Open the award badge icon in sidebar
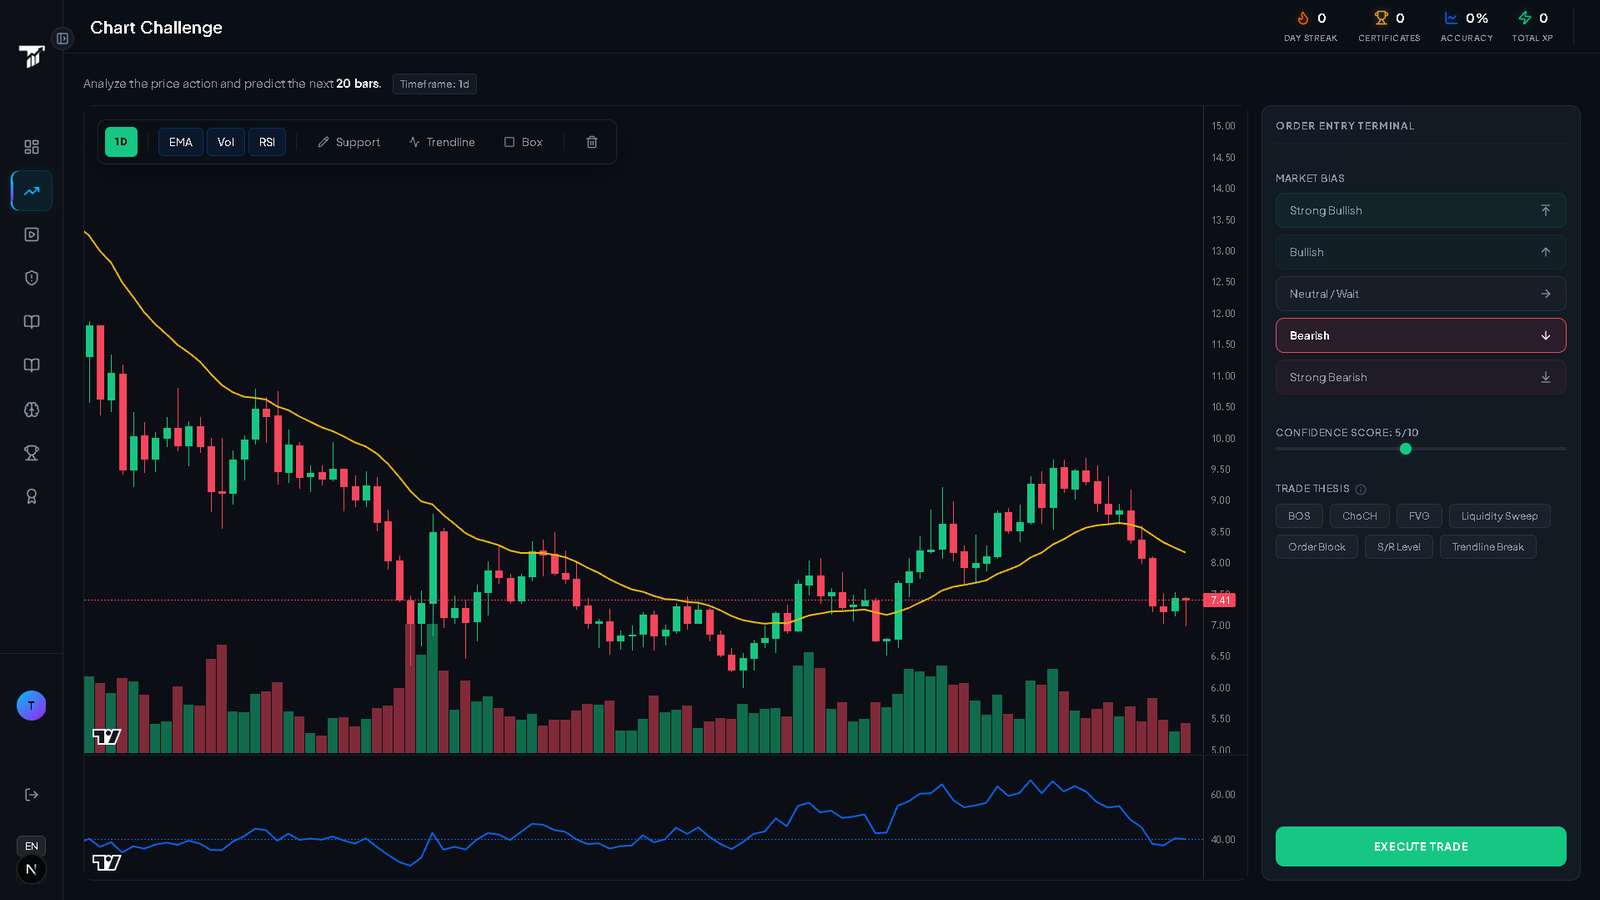 pyautogui.click(x=31, y=496)
